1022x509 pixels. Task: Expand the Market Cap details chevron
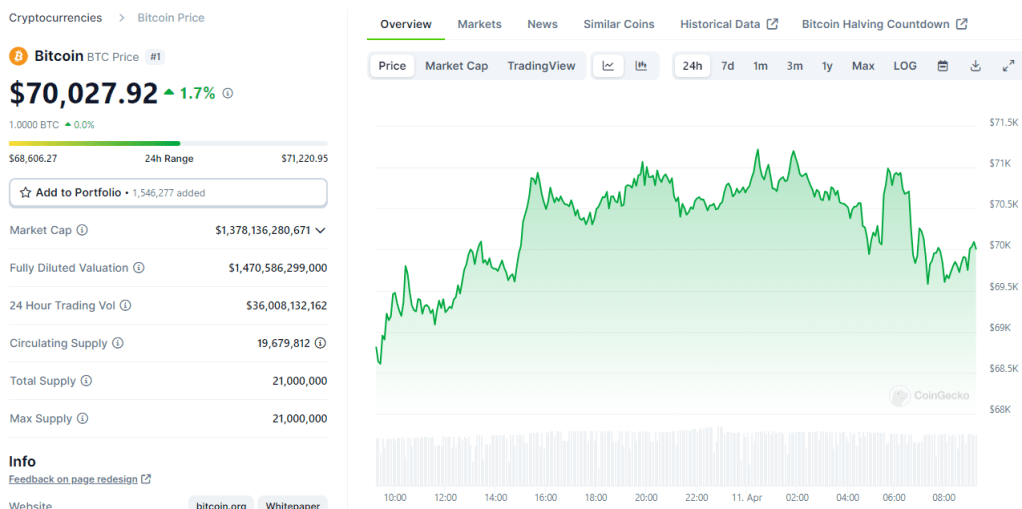[x=320, y=230]
